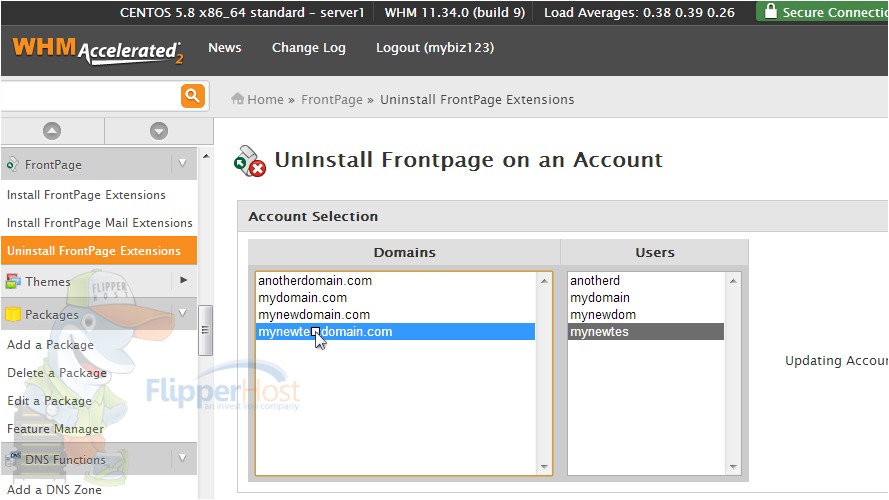Click the Uninstall Frontpage page heading icon
The image size is (889, 500).
pyautogui.click(x=249, y=162)
